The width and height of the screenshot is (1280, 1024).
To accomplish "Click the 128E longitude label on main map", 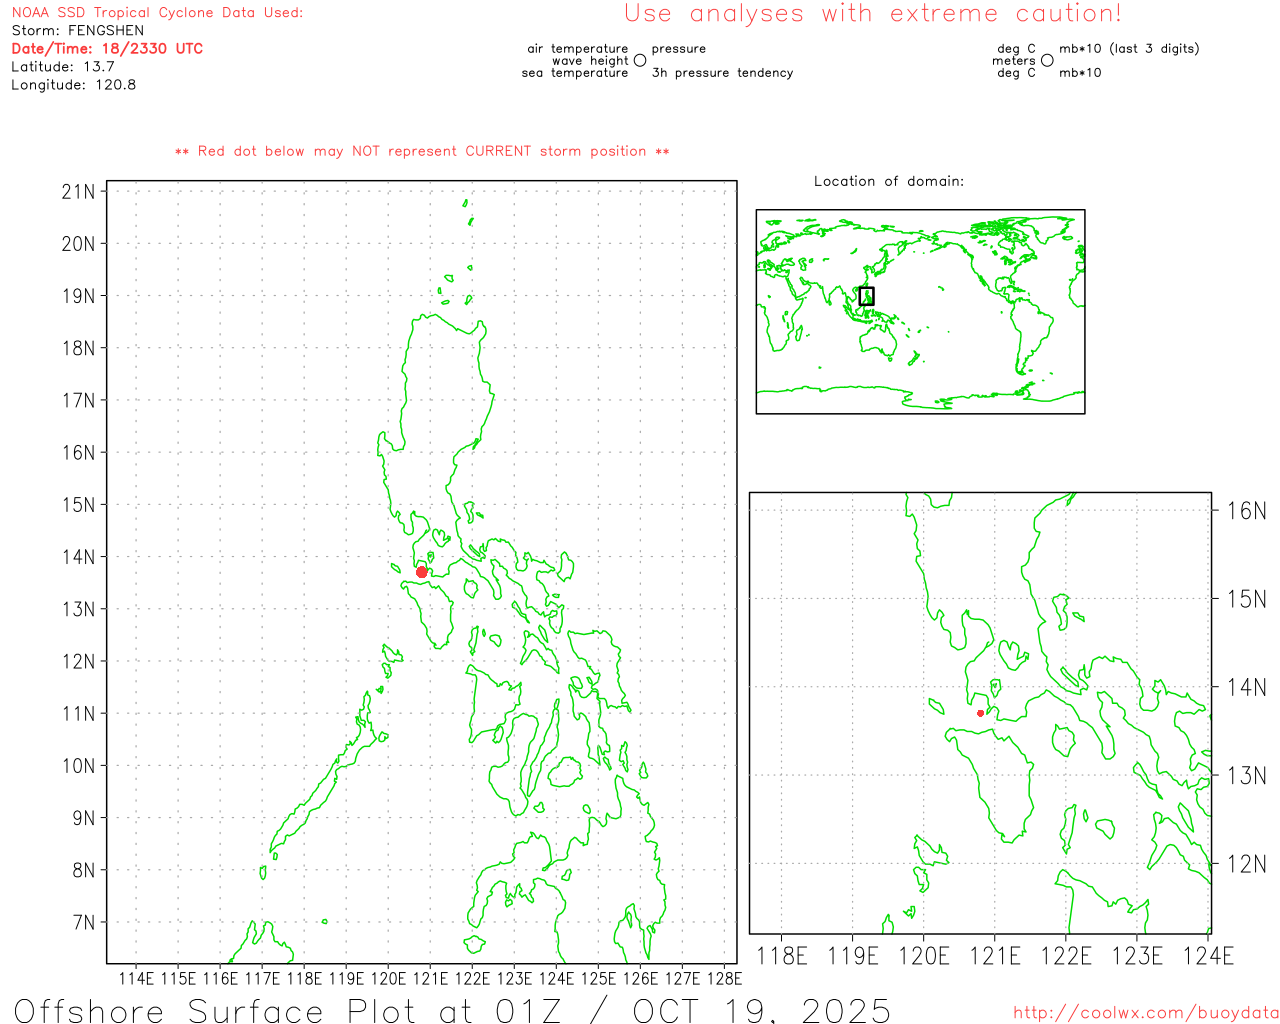I will (724, 978).
